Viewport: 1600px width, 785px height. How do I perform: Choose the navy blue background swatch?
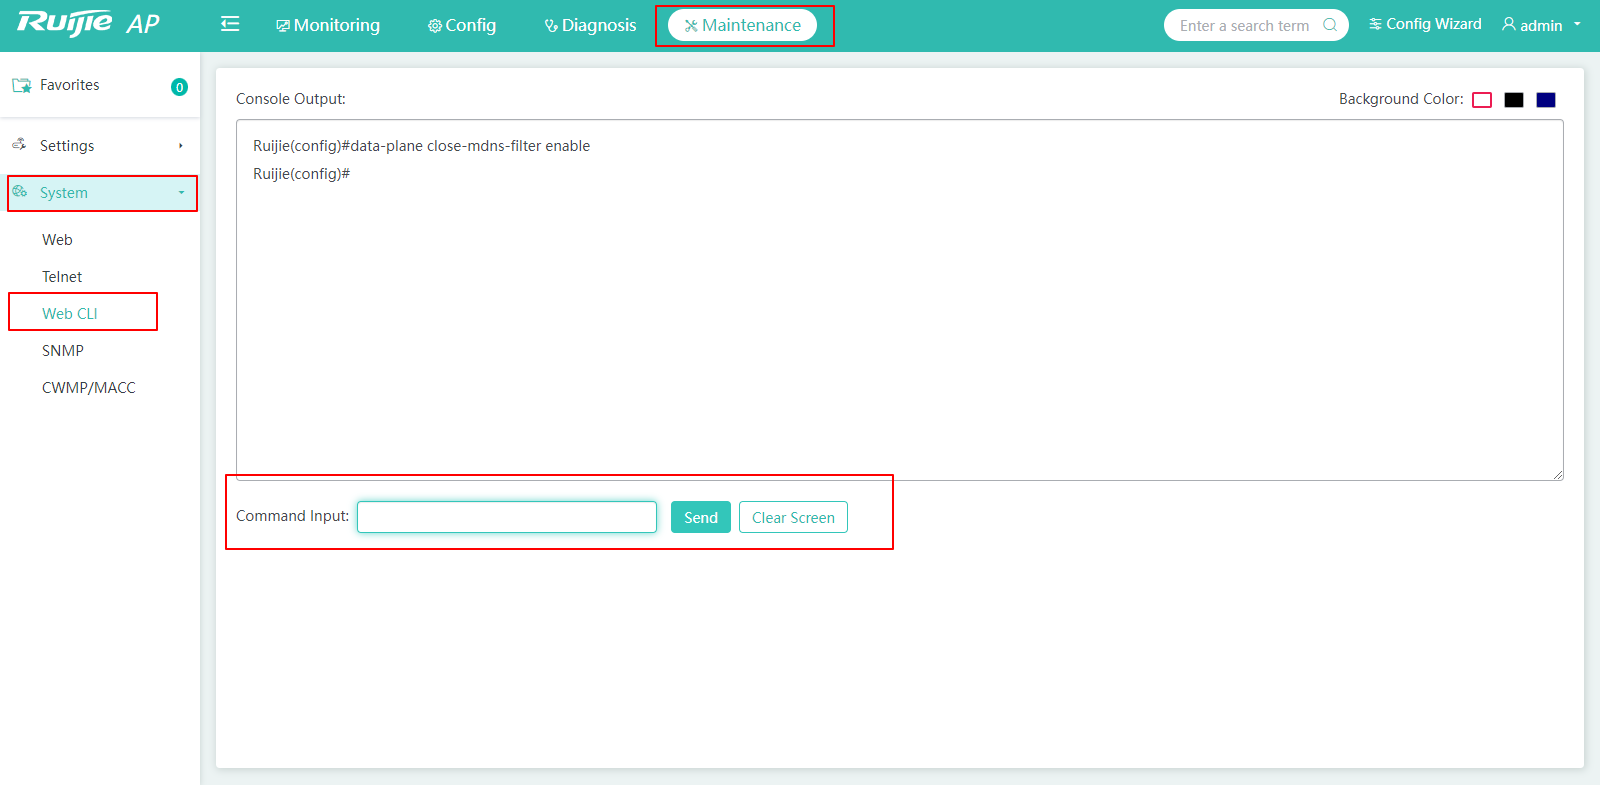(1546, 100)
